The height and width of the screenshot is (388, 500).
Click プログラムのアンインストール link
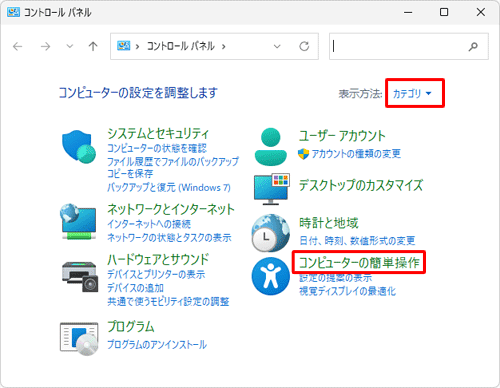157,344
